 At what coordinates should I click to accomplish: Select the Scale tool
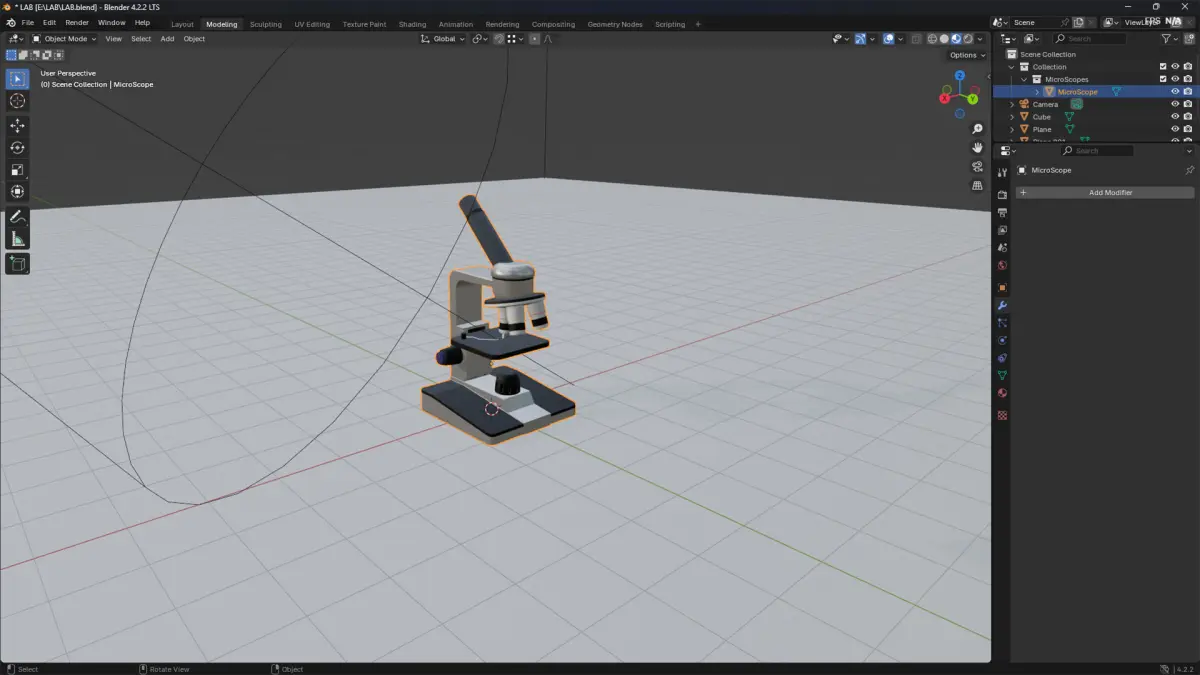tap(17, 170)
